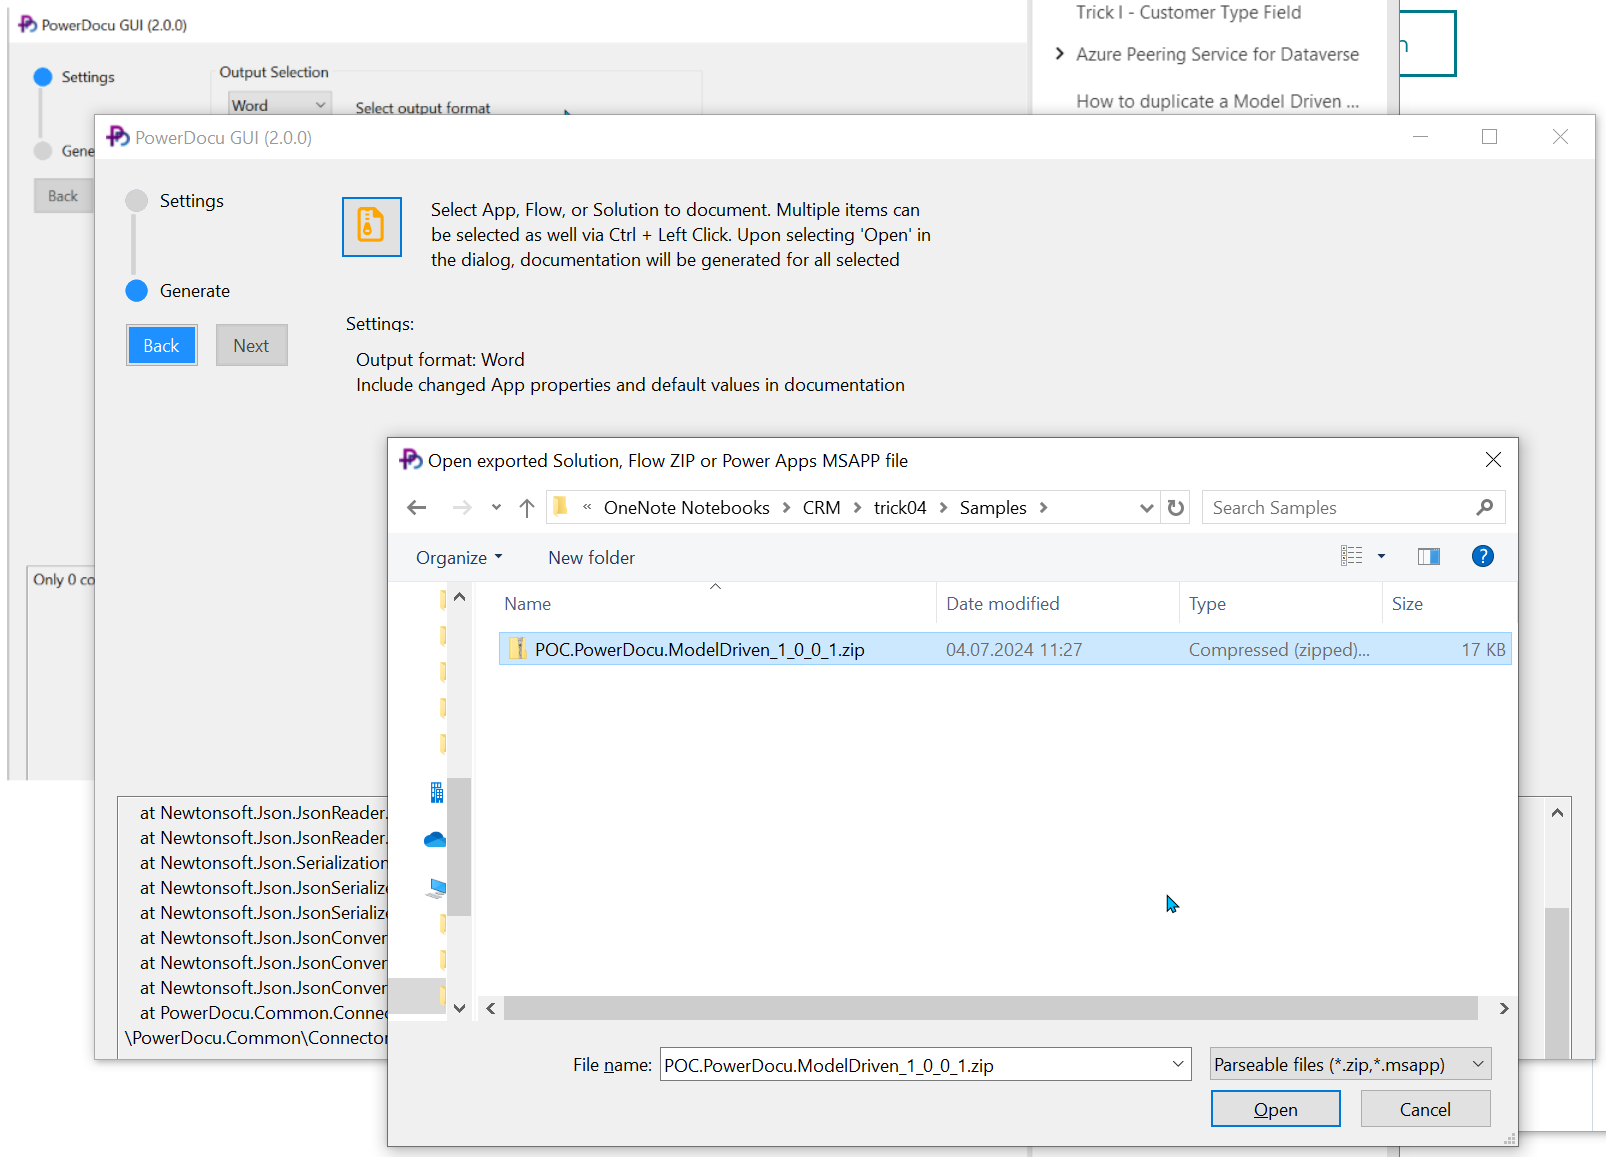Click the nav pane scroll down arrow
Image resolution: width=1606 pixels, height=1157 pixels.
[x=459, y=1008]
